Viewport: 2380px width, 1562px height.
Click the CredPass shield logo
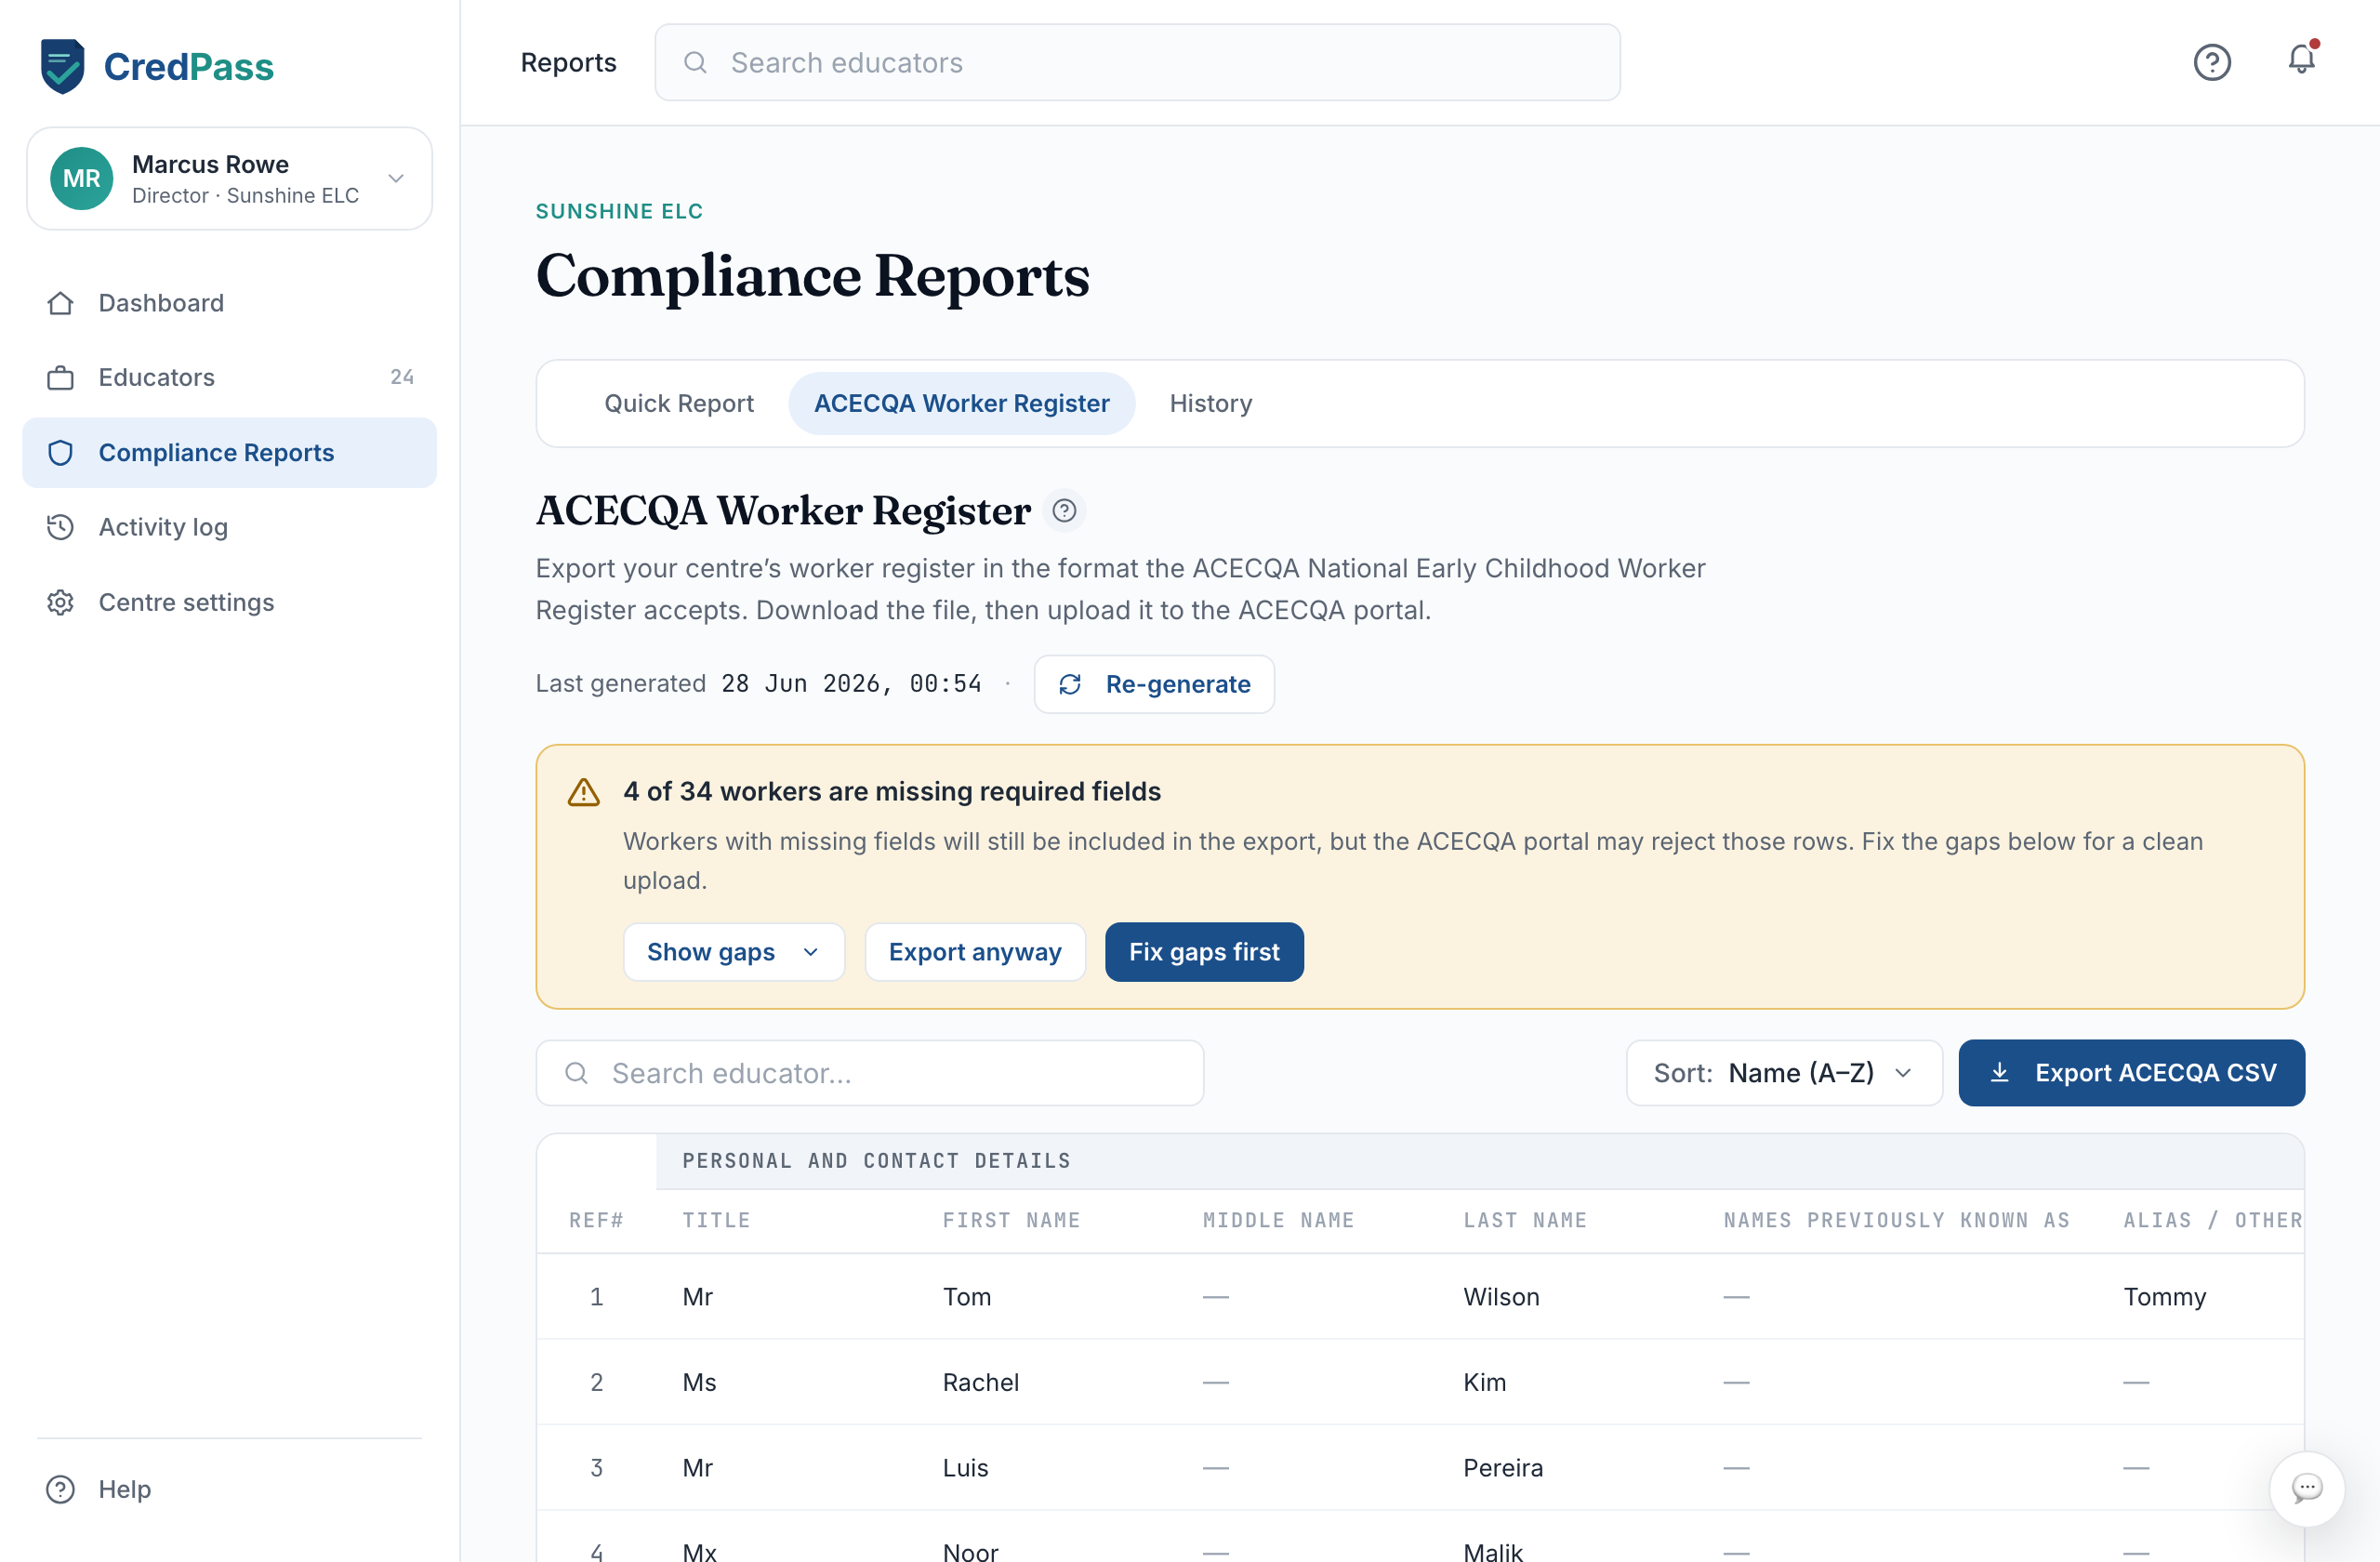62,66
